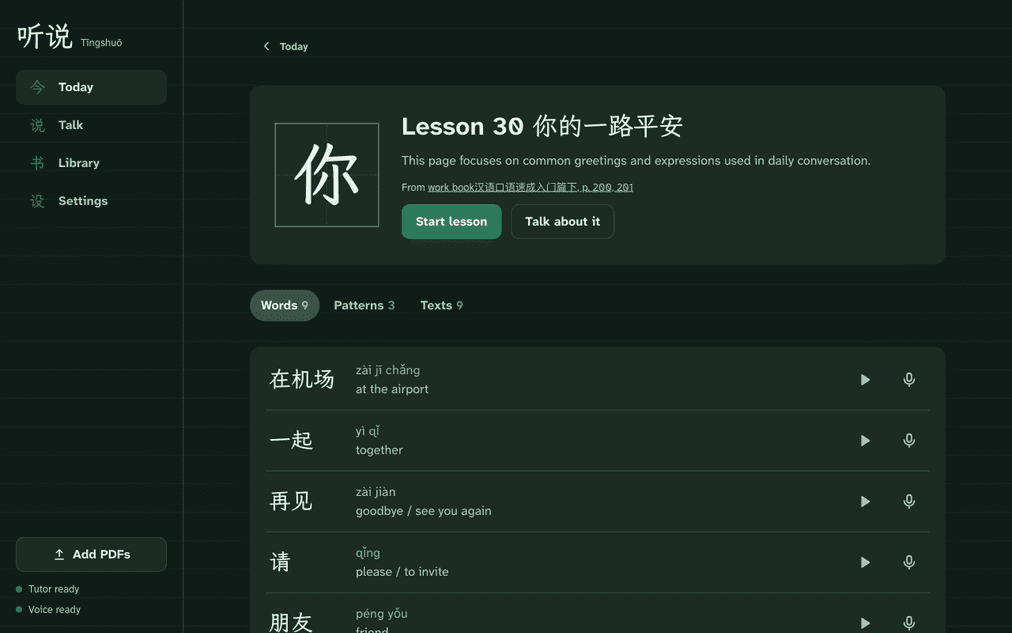
Task: Play audio for 在机场
Action: 865,379
